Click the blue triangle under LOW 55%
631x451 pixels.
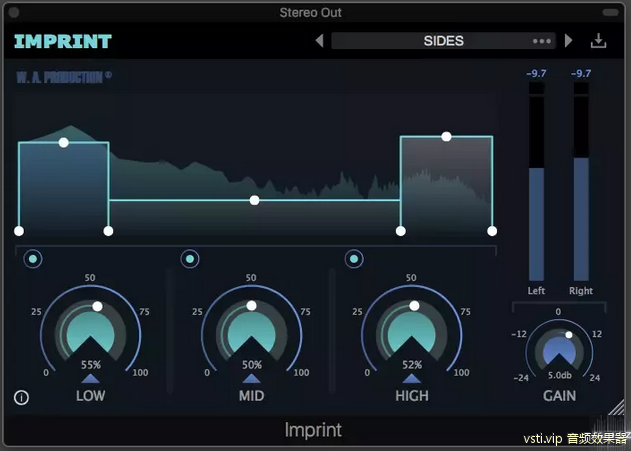tap(91, 379)
